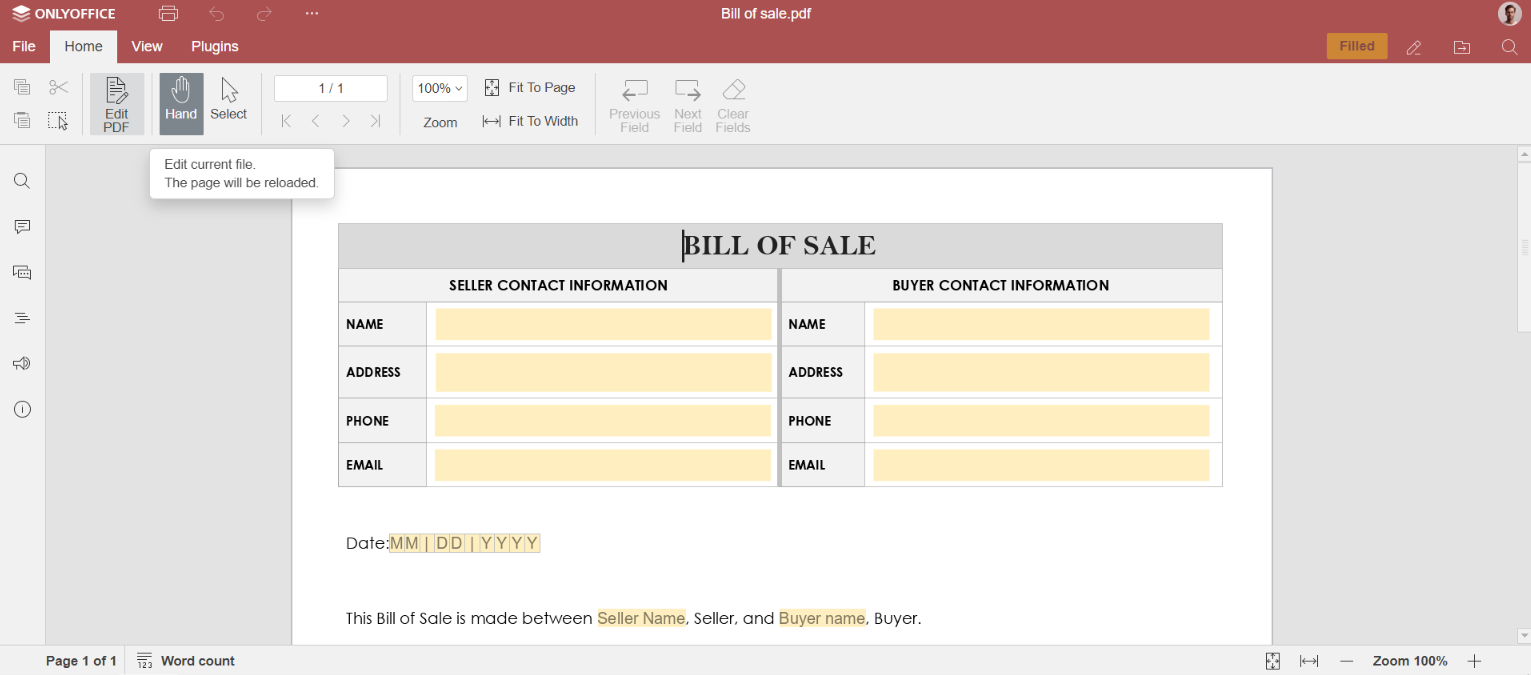Screen dimensions: 1531x675
Task: Open the Feedback & Support megaphone icon
Action: pos(22,364)
